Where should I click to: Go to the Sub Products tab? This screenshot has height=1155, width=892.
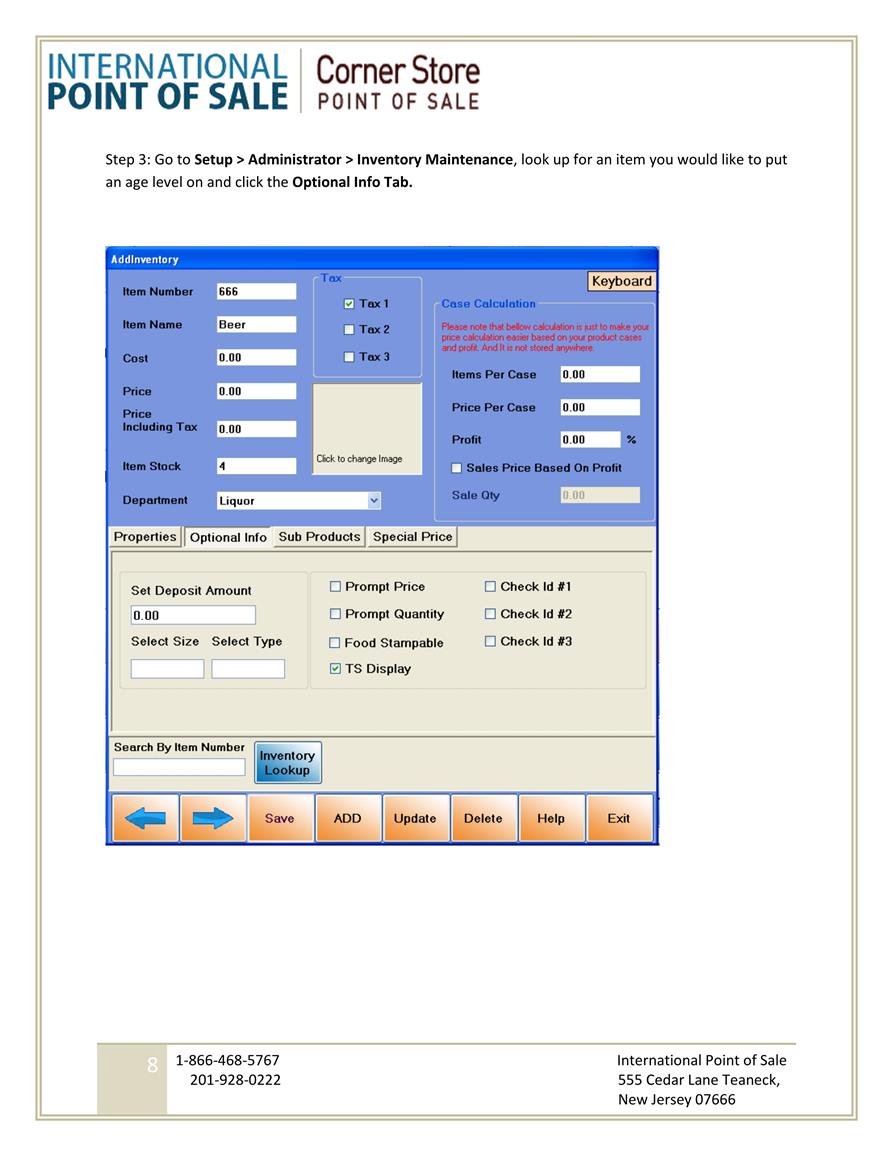319,537
